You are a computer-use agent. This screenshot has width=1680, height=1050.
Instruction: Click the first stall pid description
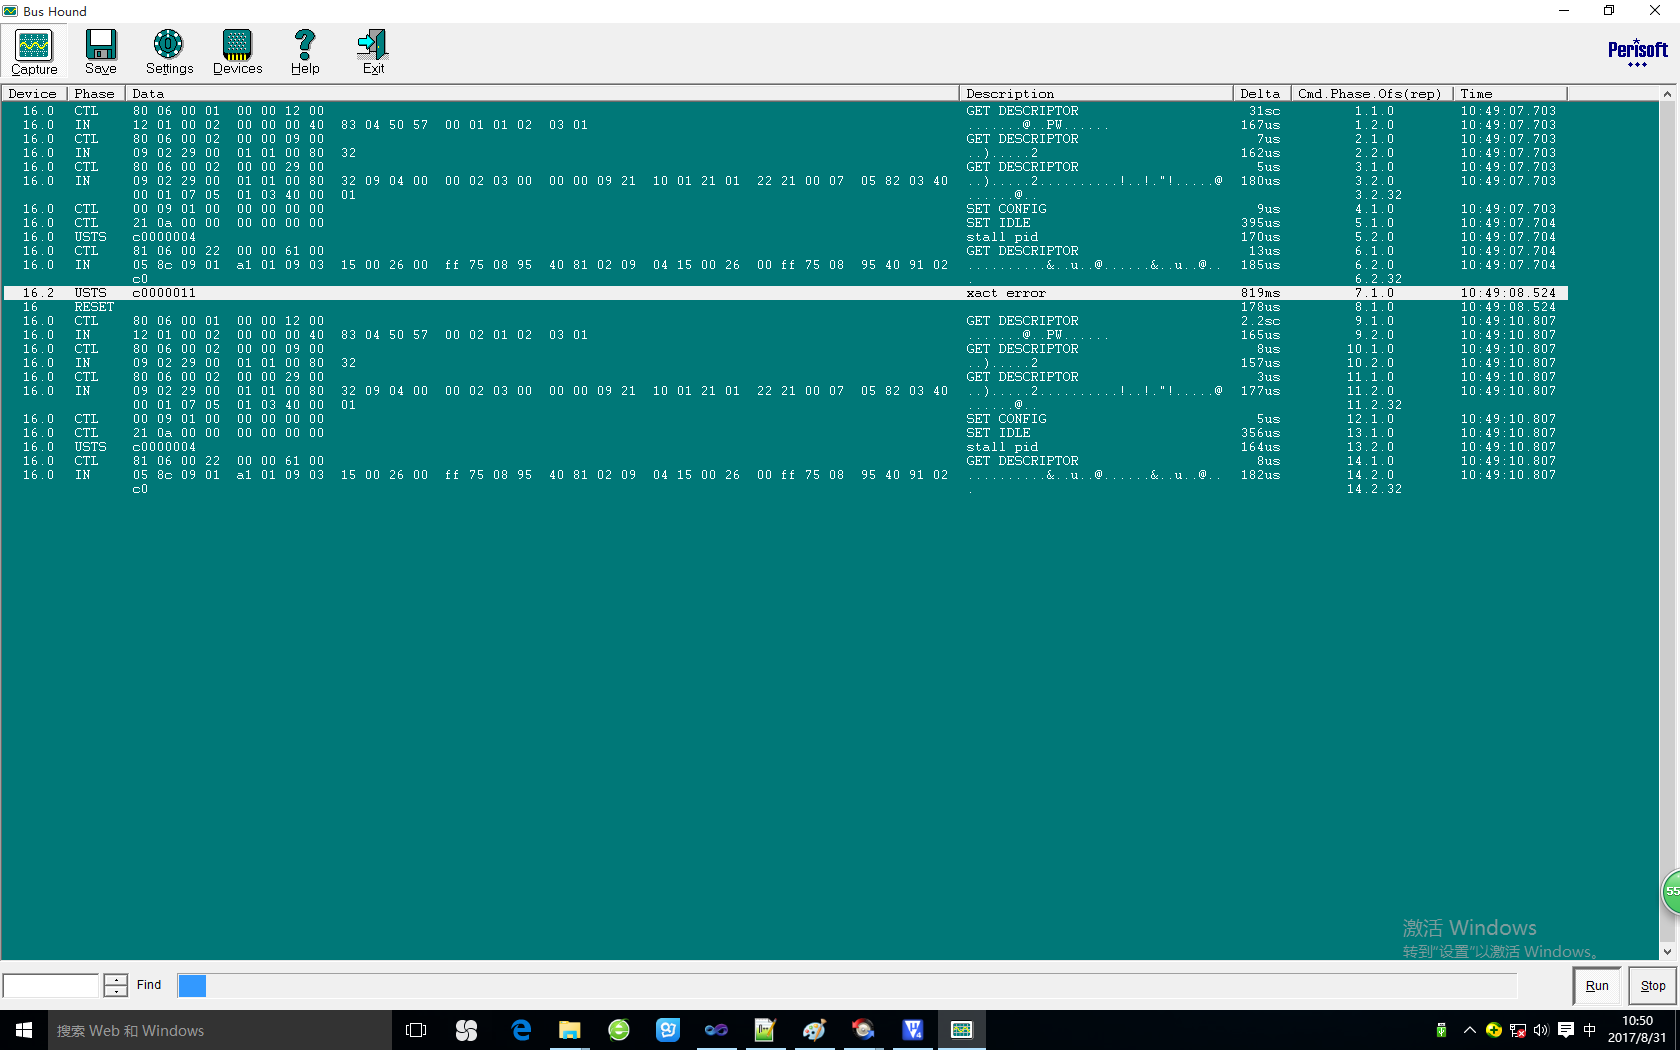(x=1002, y=237)
